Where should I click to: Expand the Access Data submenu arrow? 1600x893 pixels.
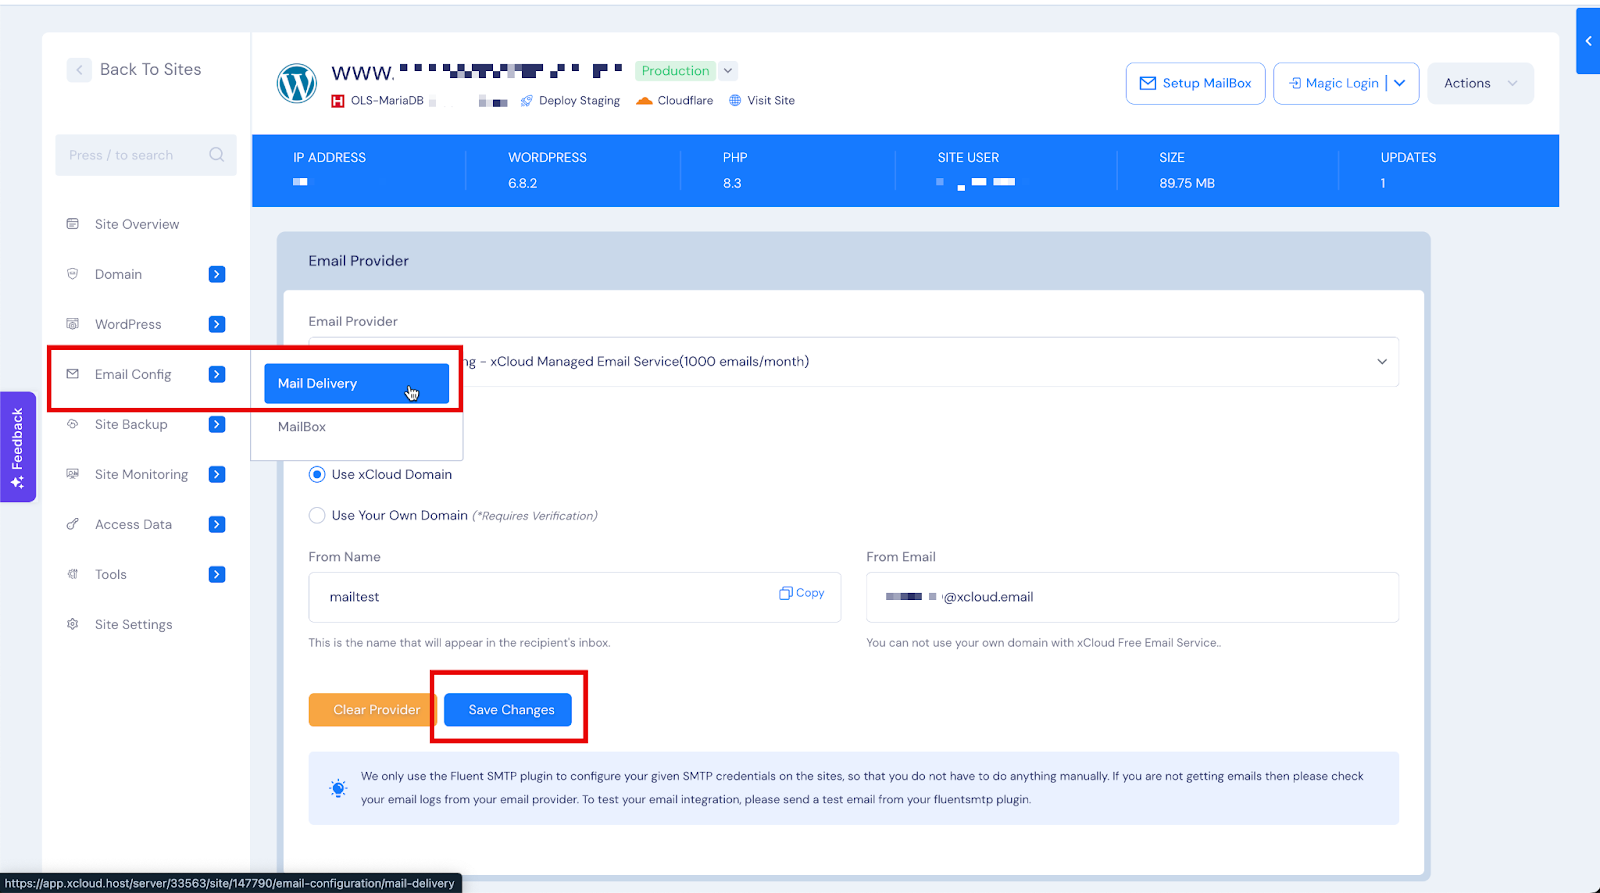click(x=217, y=524)
